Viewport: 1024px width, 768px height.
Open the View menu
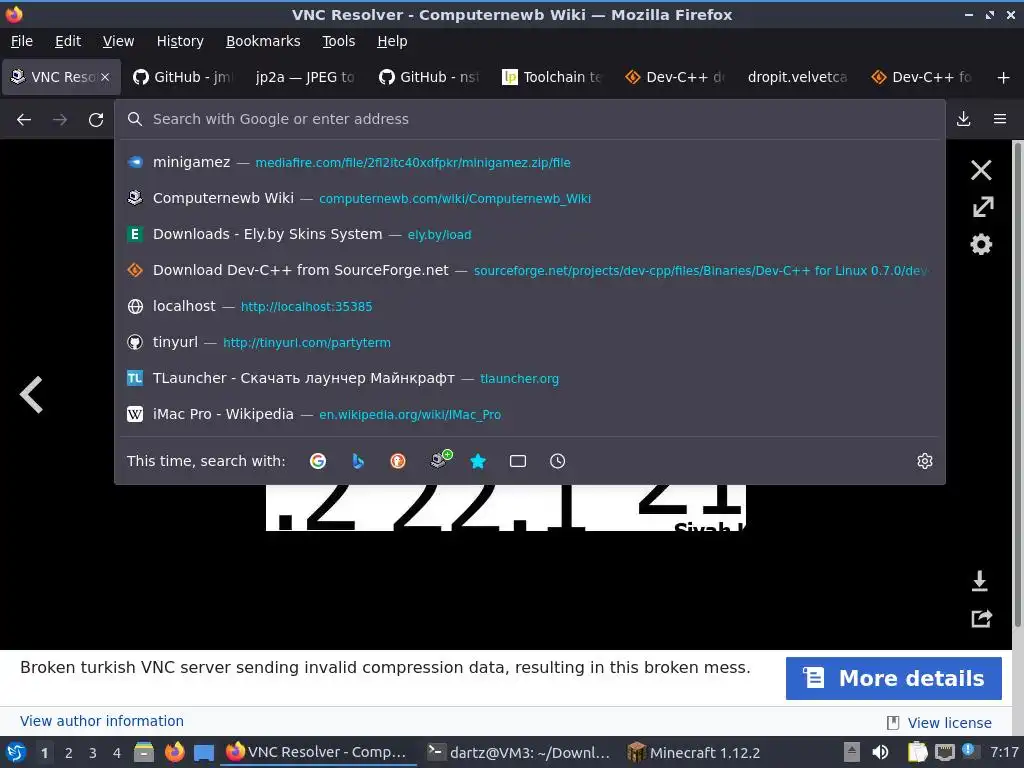click(x=118, y=41)
